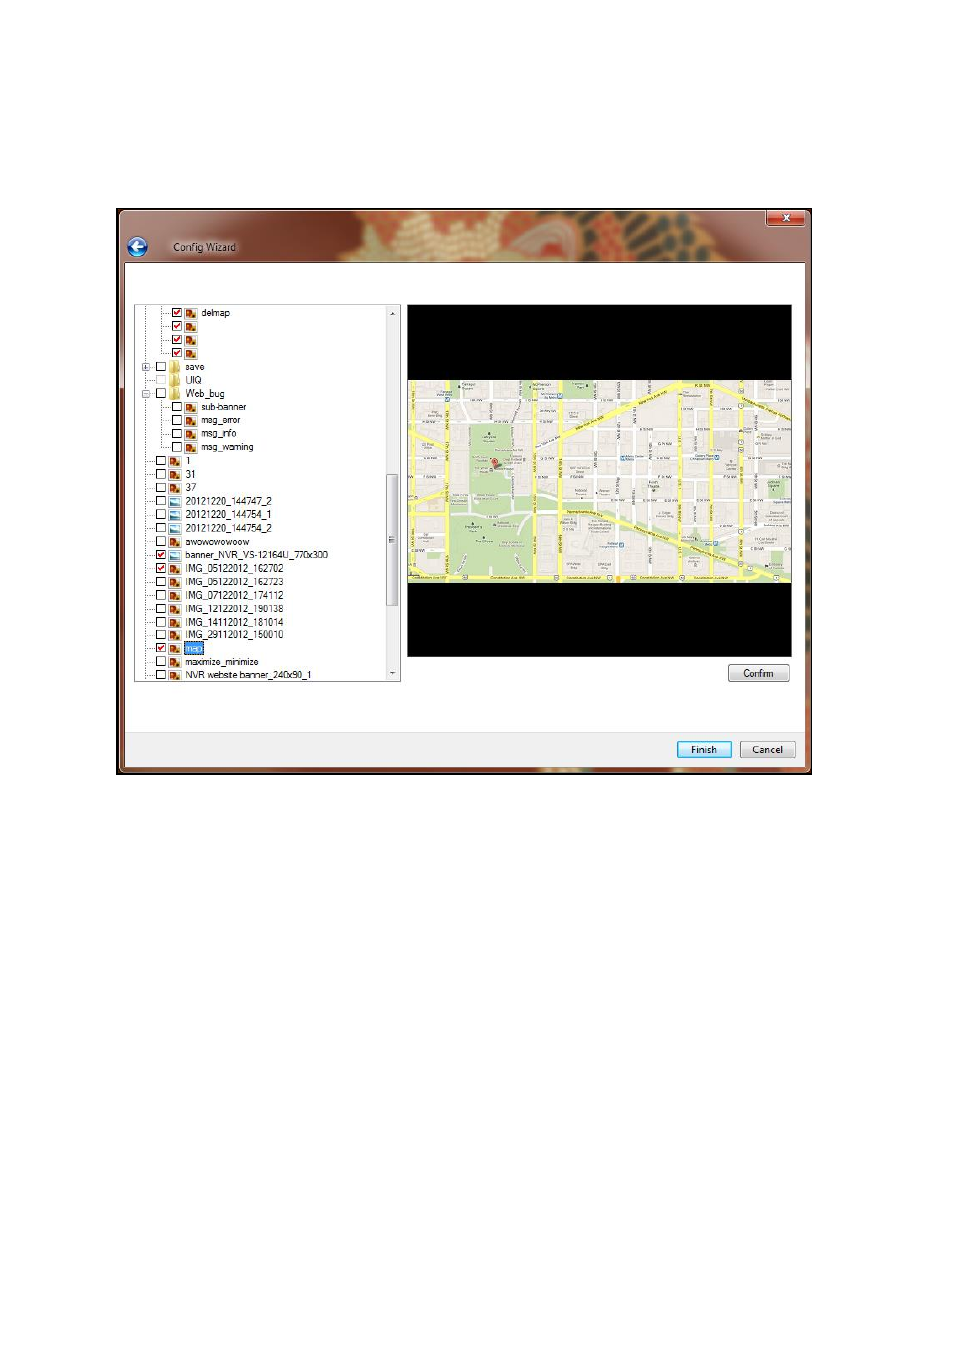The image size is (955, 1350).
Task: Click the photo icon for 20121220_144747_2
Action: (x=175, y=501)
